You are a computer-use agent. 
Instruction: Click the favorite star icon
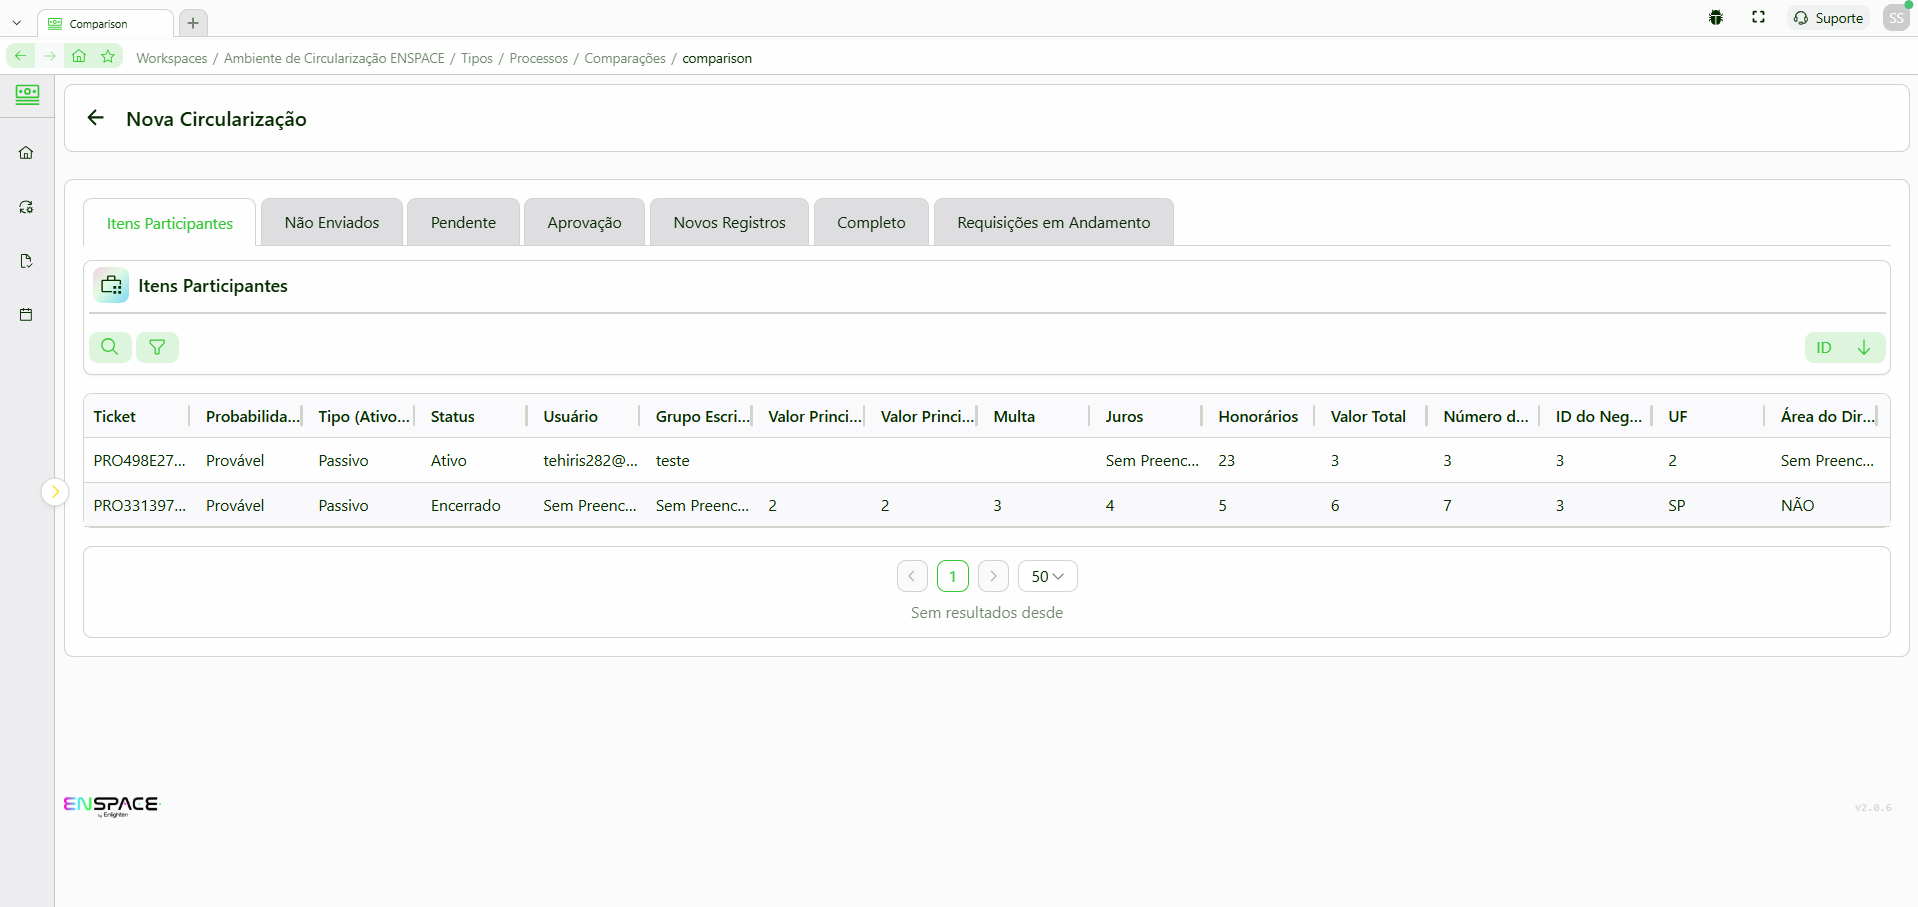click(108, 57)
